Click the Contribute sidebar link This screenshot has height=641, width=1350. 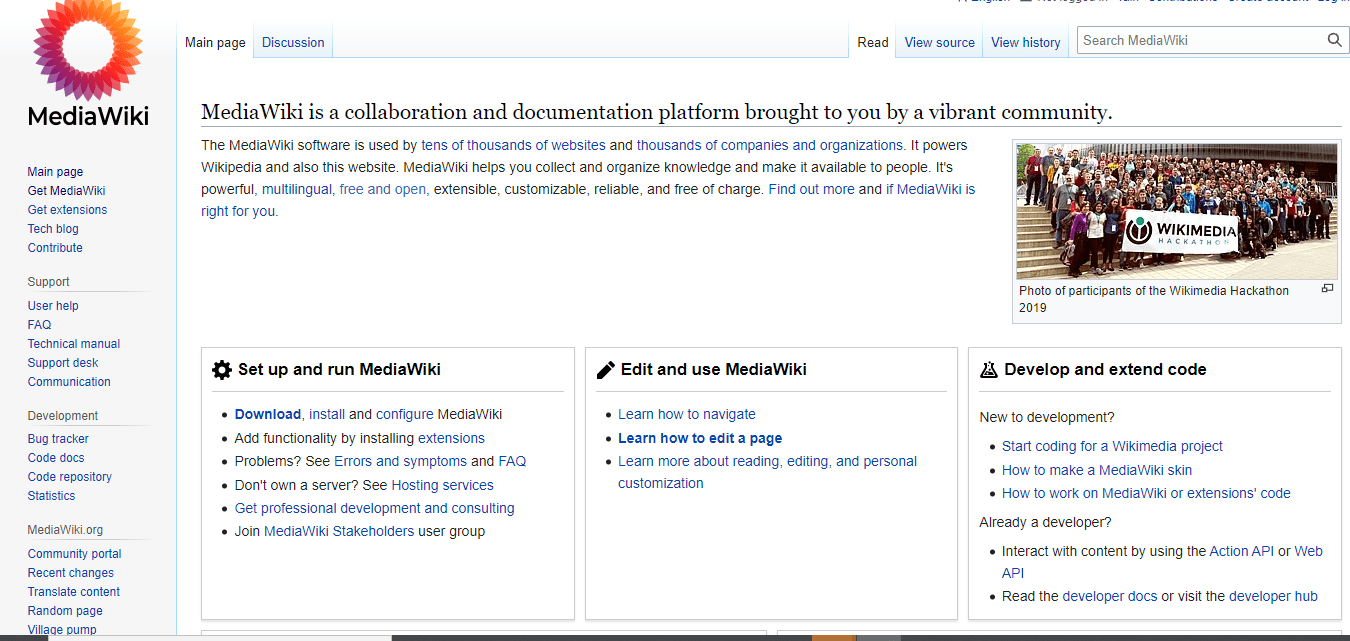(x=55, y=248)
